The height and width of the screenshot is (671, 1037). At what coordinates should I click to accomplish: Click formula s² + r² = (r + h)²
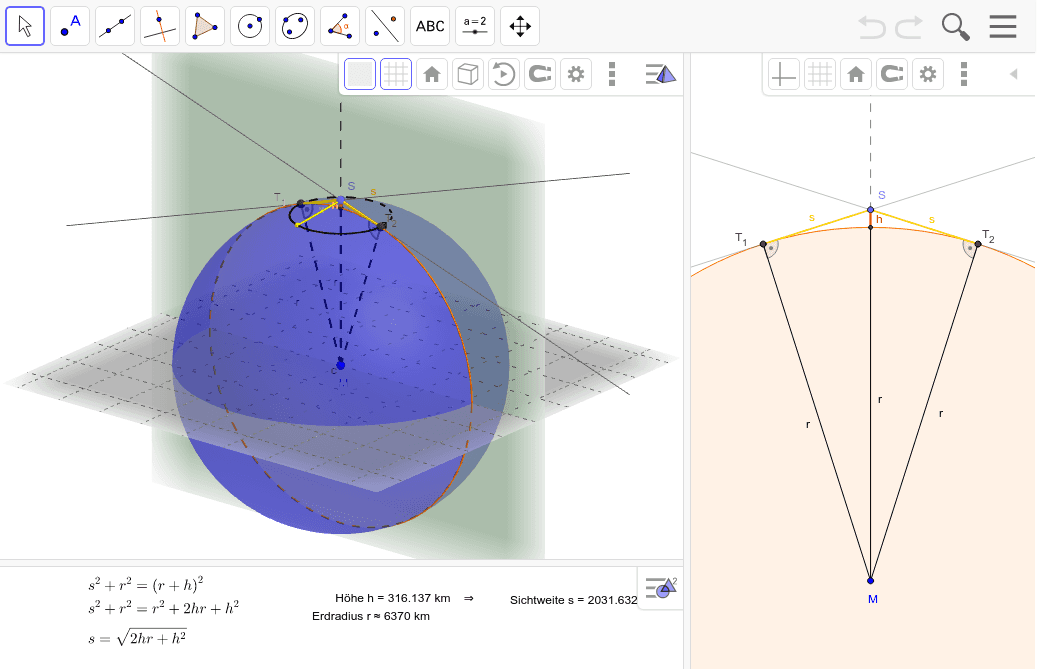point(145,585)
